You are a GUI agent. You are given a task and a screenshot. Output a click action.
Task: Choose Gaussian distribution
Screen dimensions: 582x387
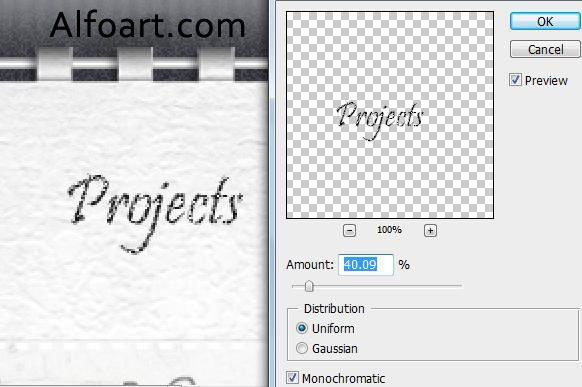point(302,348)
